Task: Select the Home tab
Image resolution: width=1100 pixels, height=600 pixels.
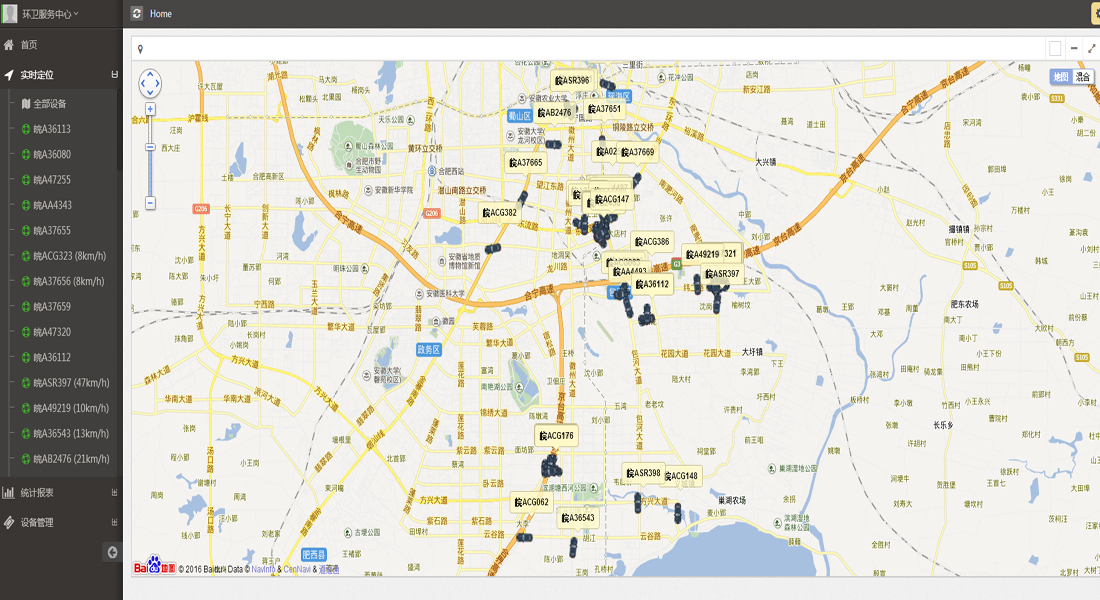Action: coord(161,13)
